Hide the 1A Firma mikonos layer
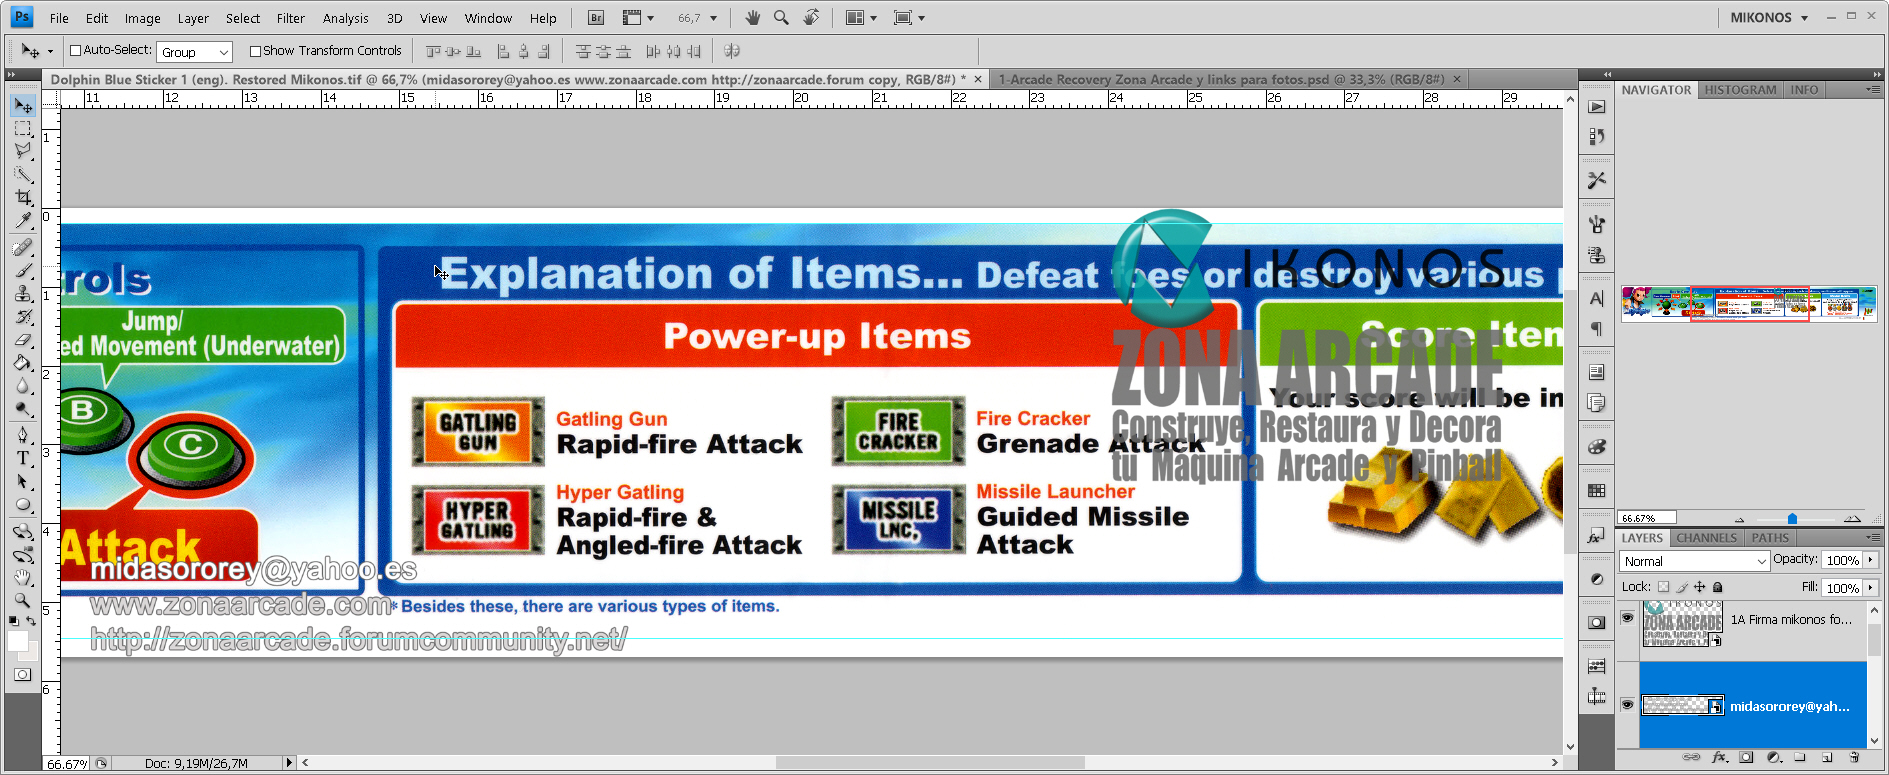This screenshot has height=775, width=1889. [x=1627, y=618]
